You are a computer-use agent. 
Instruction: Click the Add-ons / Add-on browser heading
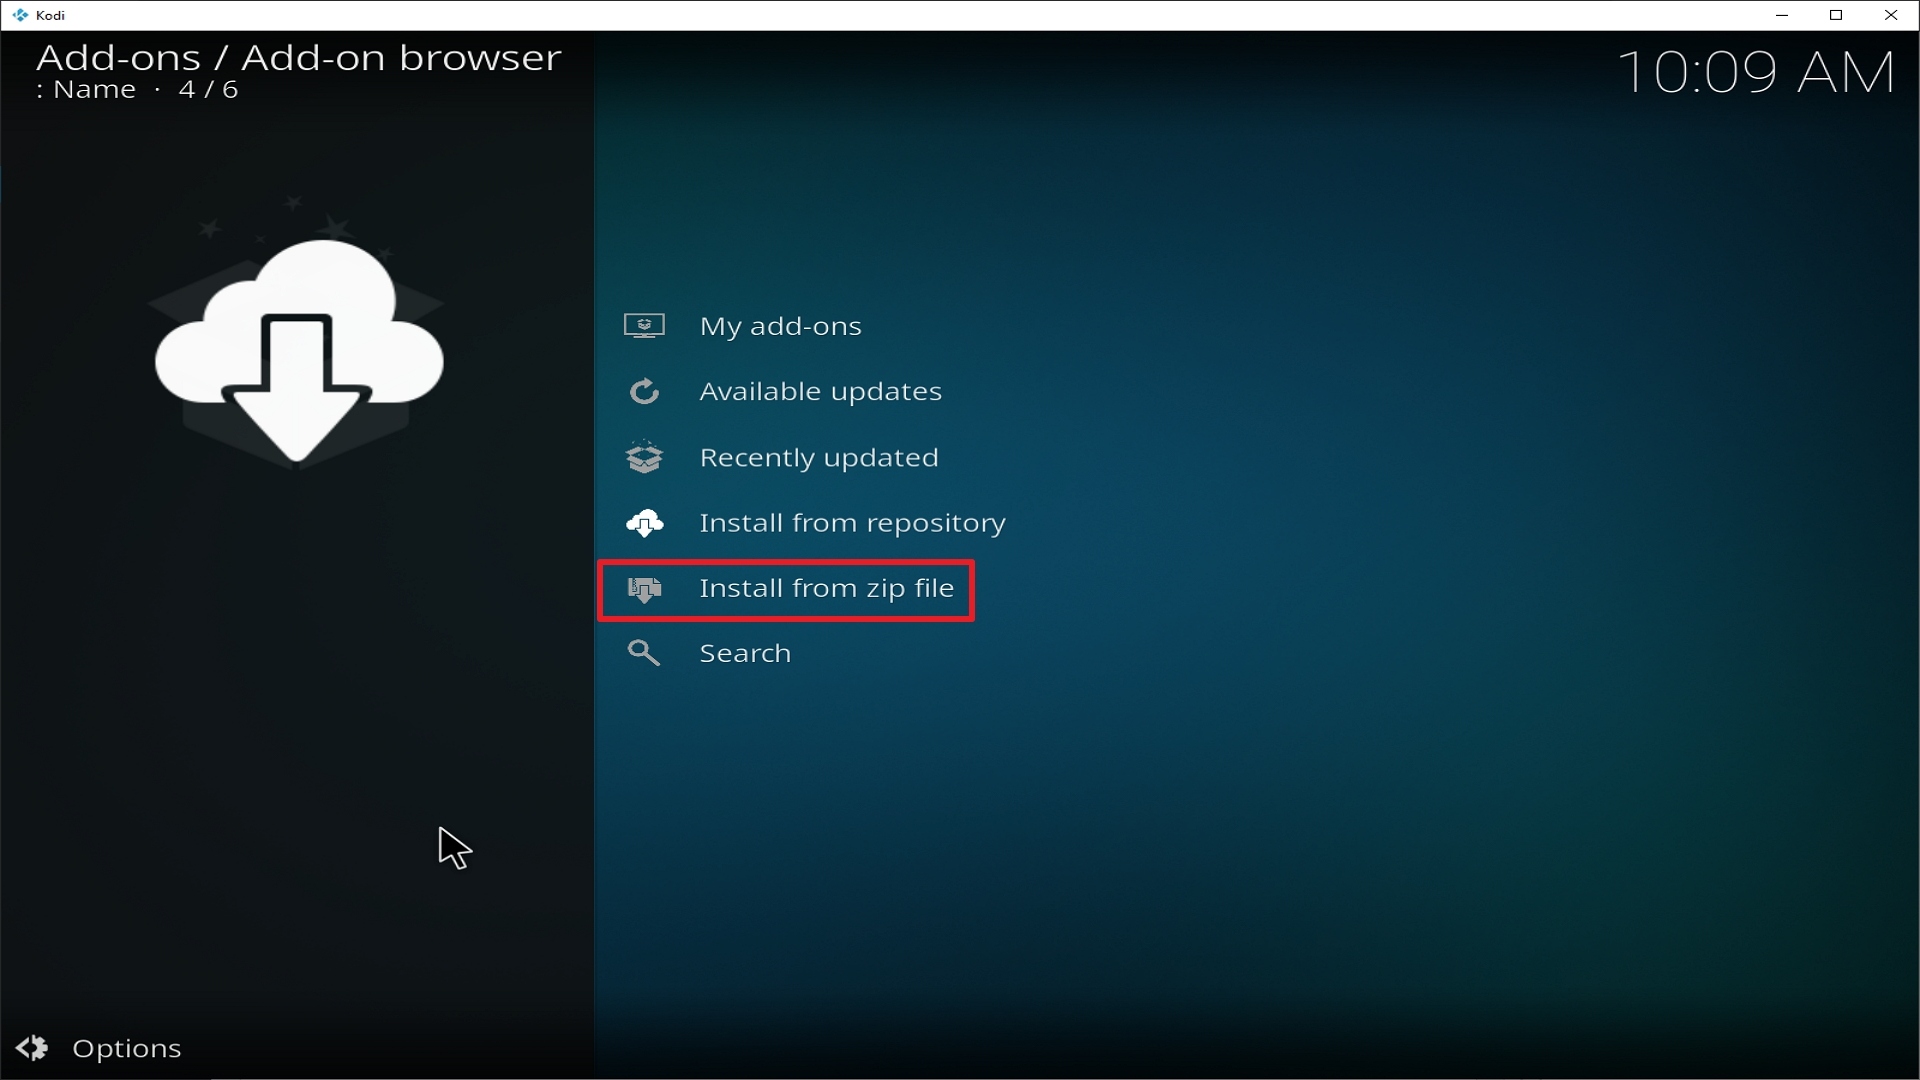click(299, 58)
